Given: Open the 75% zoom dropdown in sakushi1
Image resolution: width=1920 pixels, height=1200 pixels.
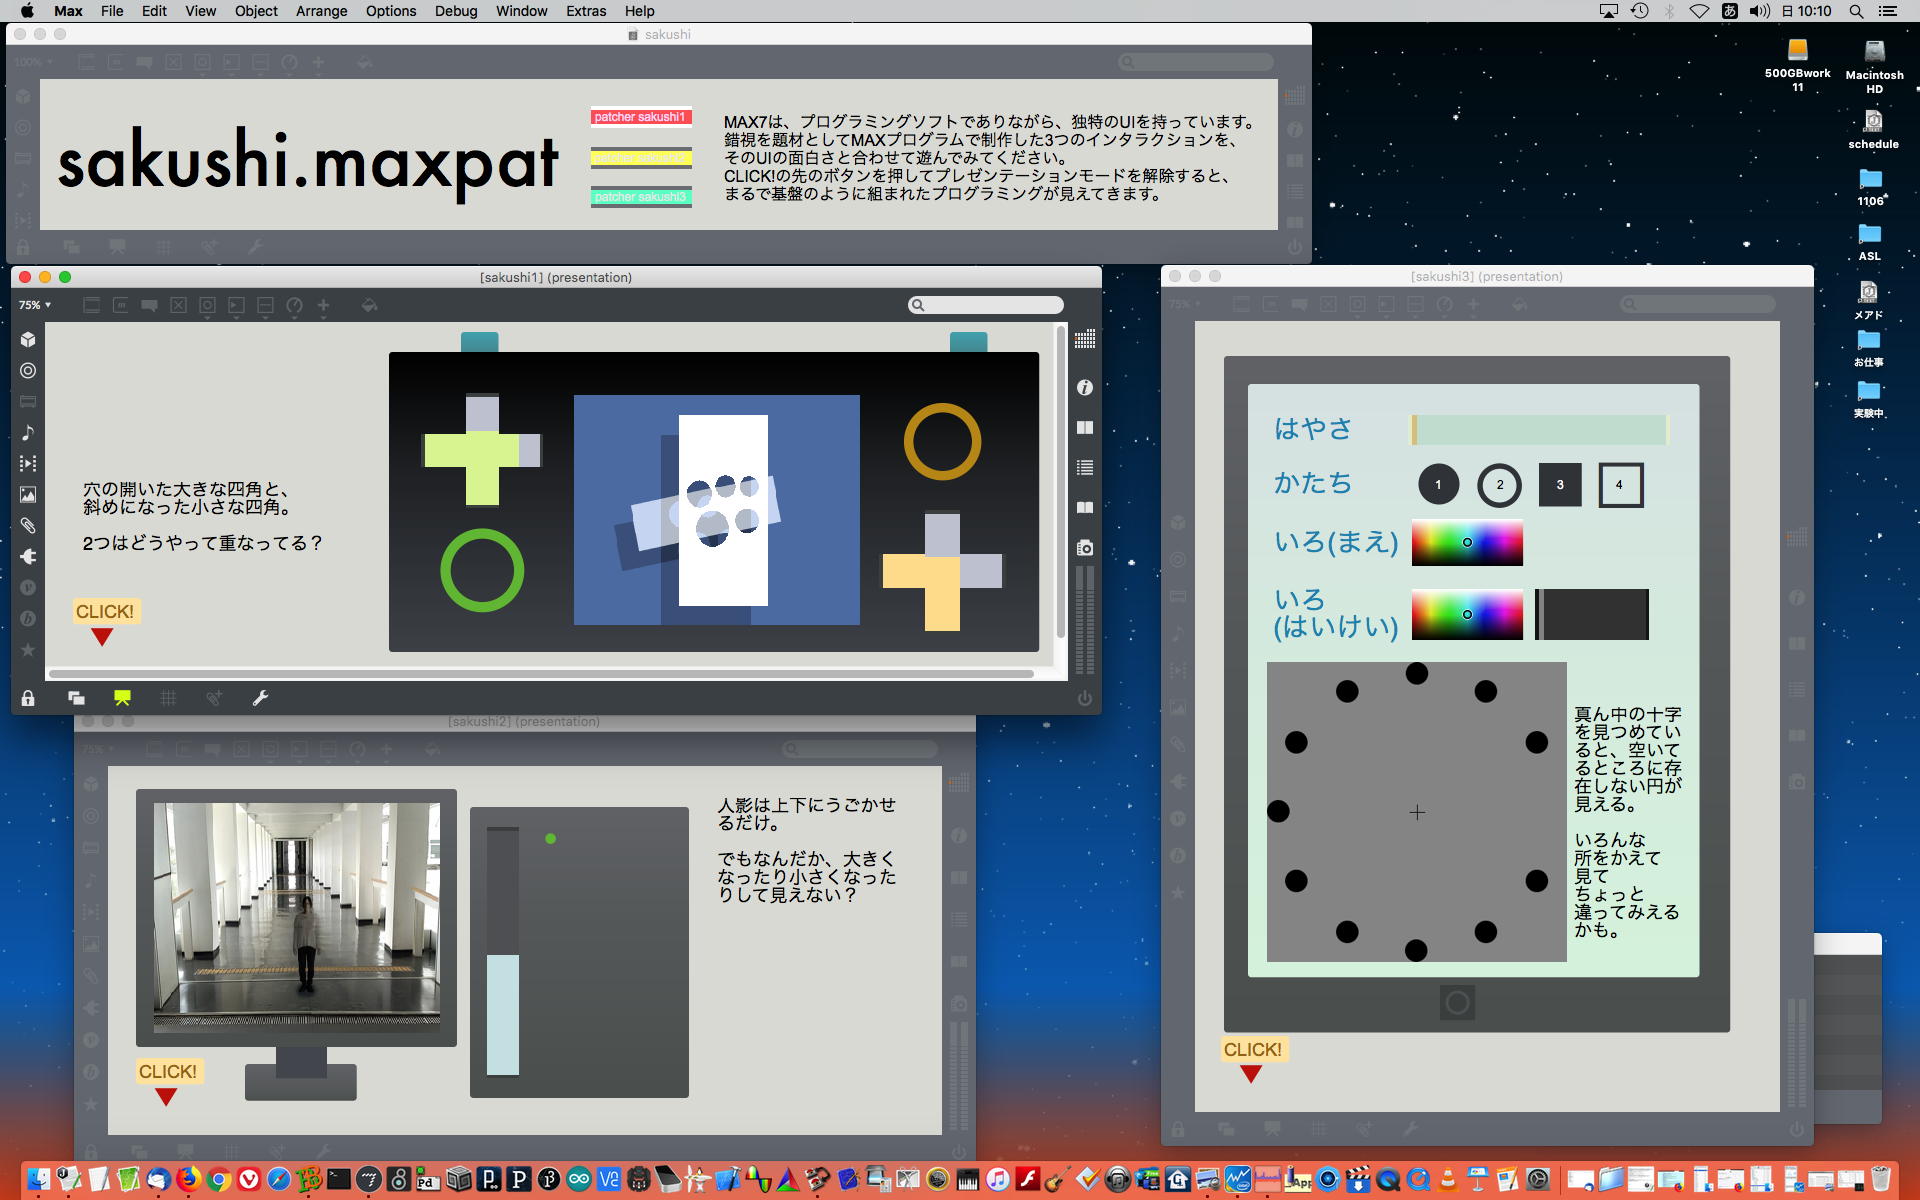Looking at the screenshot, I should coord(34,305).
